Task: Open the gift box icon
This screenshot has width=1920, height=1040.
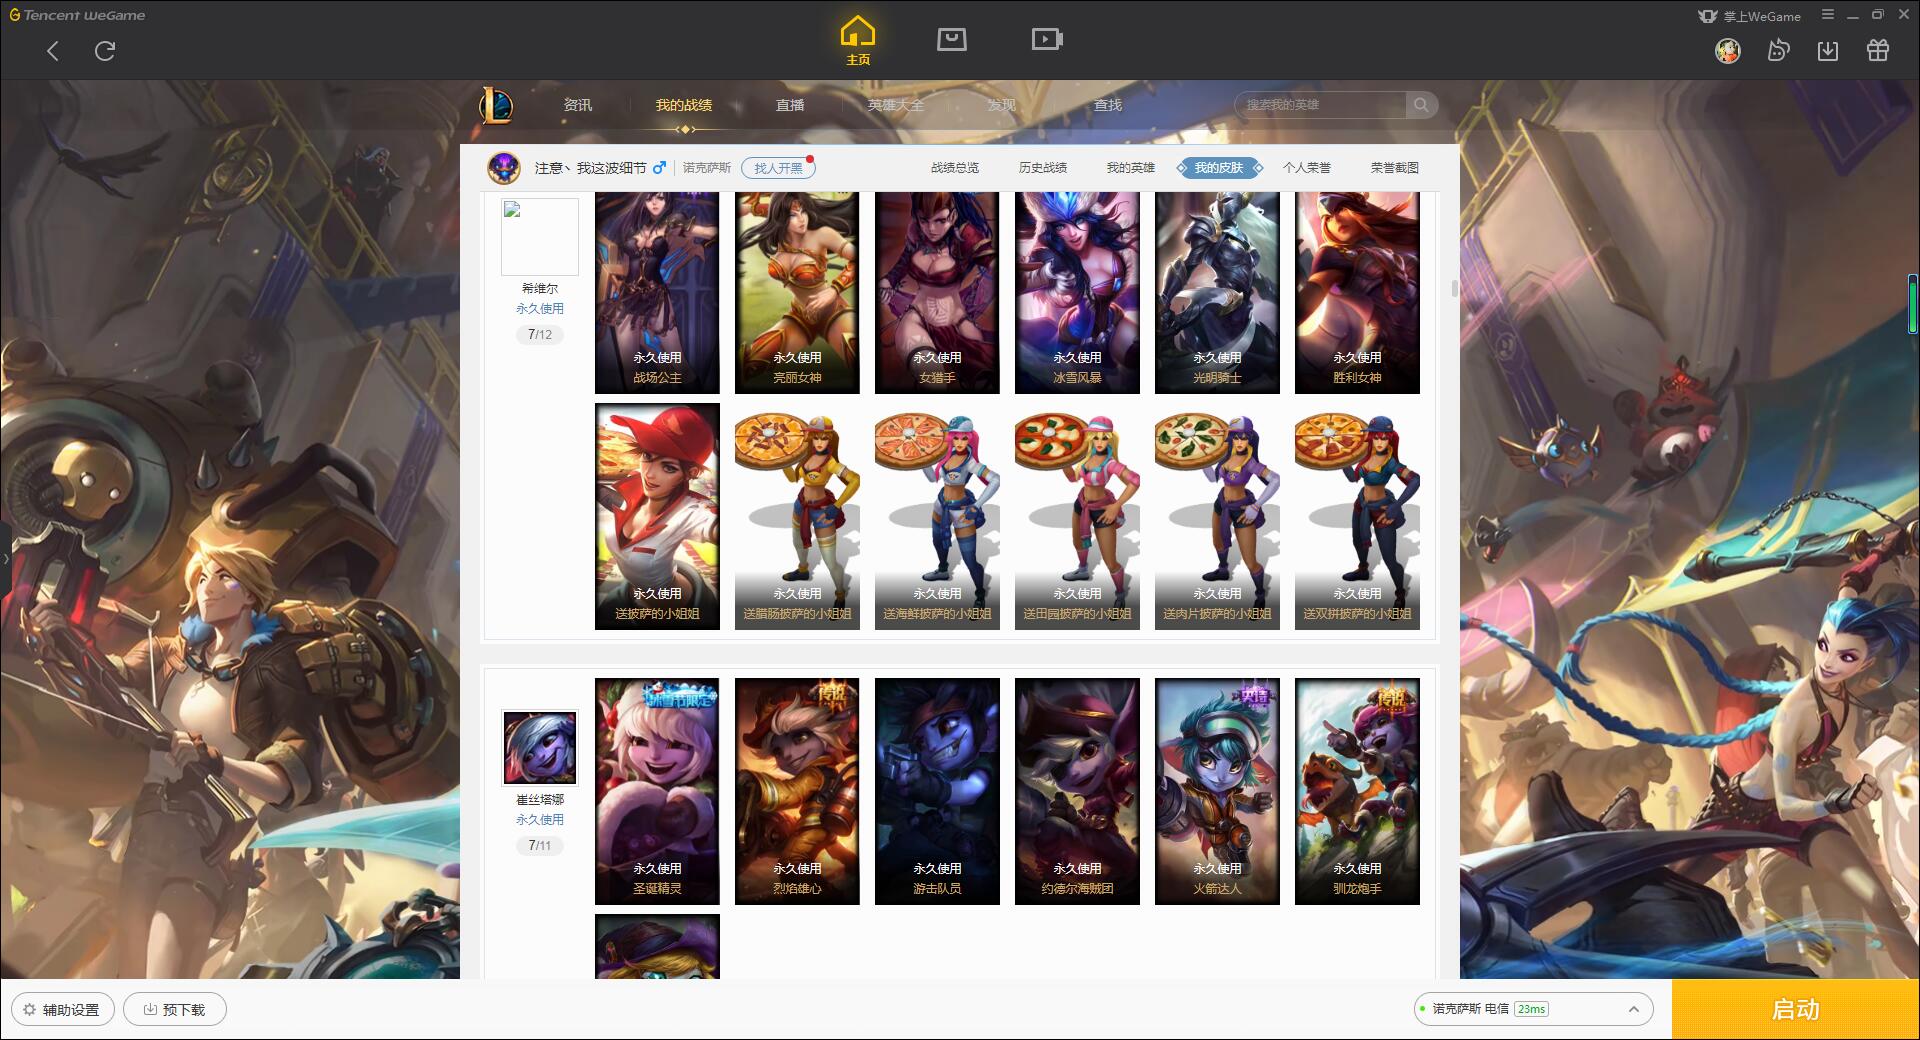Action: pyautogui.click(x=1878, y=50)
